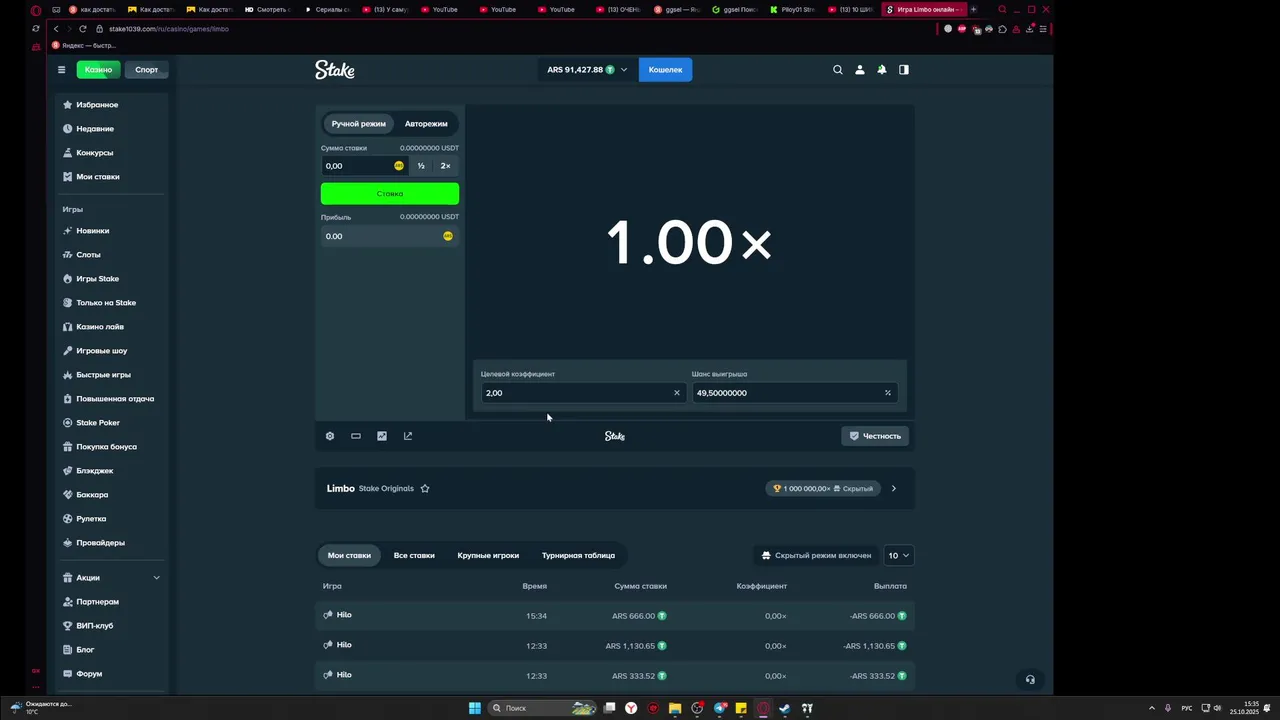Expand Limbo game info chevron
Viewport: 1280px width, 720px height.
click(894, 489)
